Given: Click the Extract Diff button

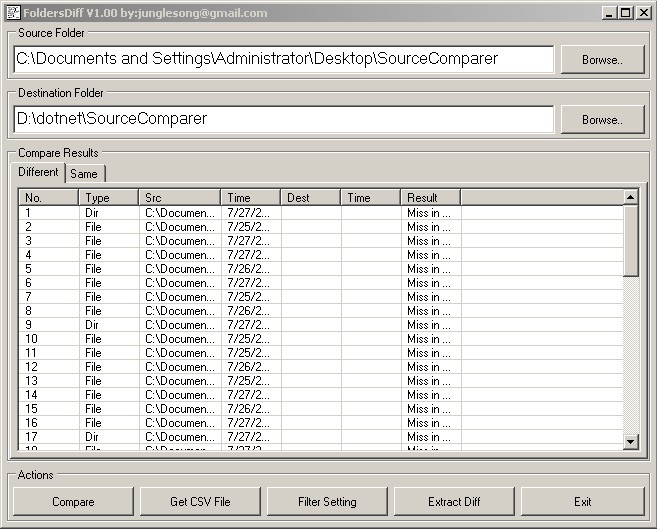Looking at the screenshot, I should [454, 501].
